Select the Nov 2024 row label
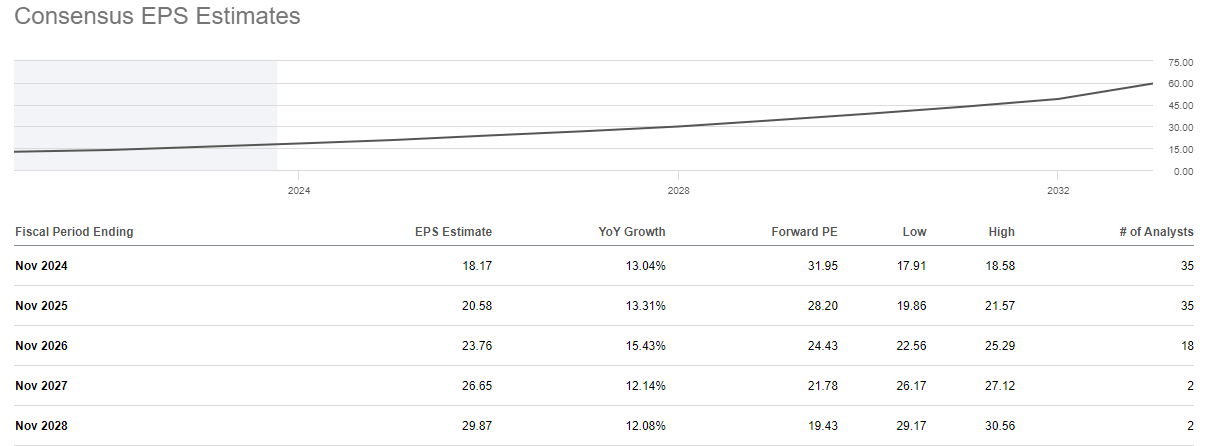The image size is (1216, 446). [x=41, y=266]
